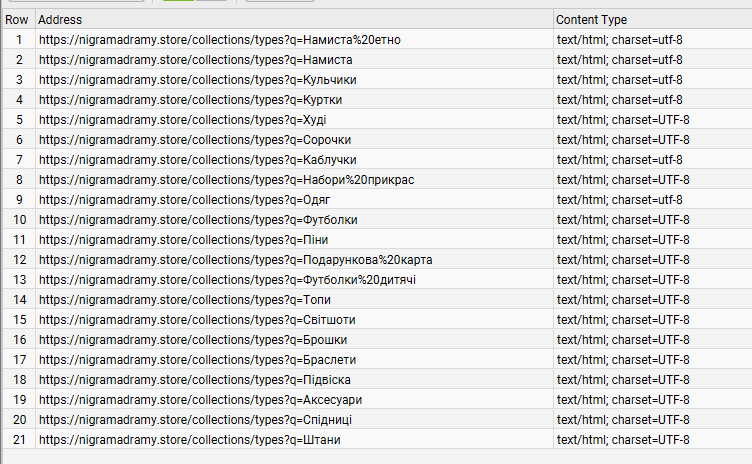This screenshot has height=464, width=752.
Task: Click the Content Type column header
Action: (652, 20)
